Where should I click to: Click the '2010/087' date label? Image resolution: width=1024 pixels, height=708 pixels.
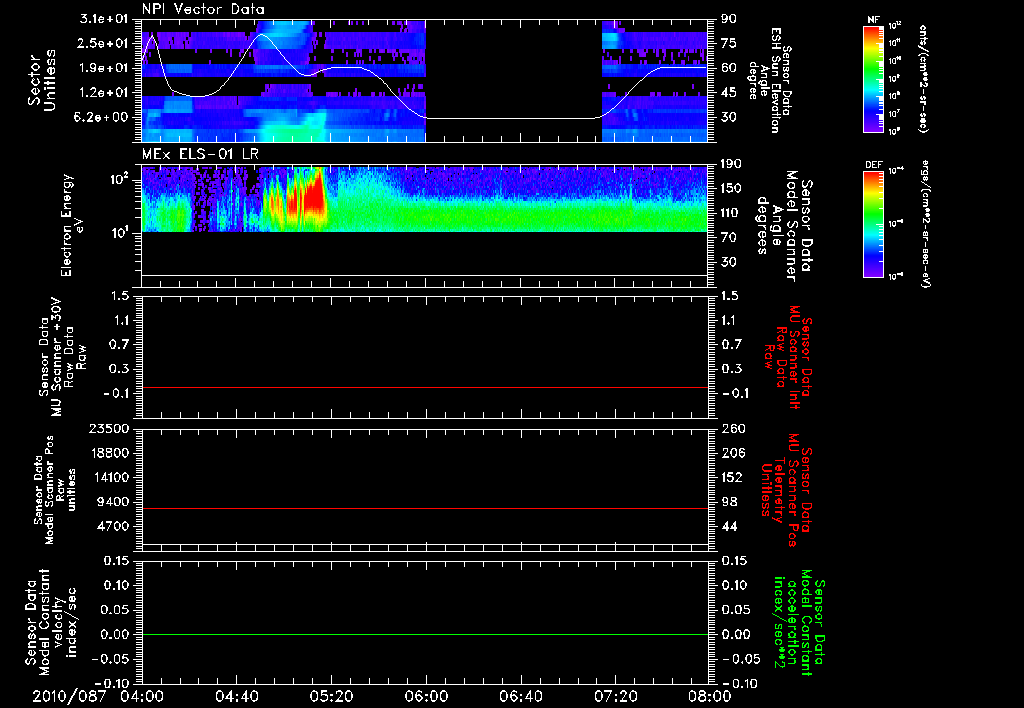[x=68, y=696]
